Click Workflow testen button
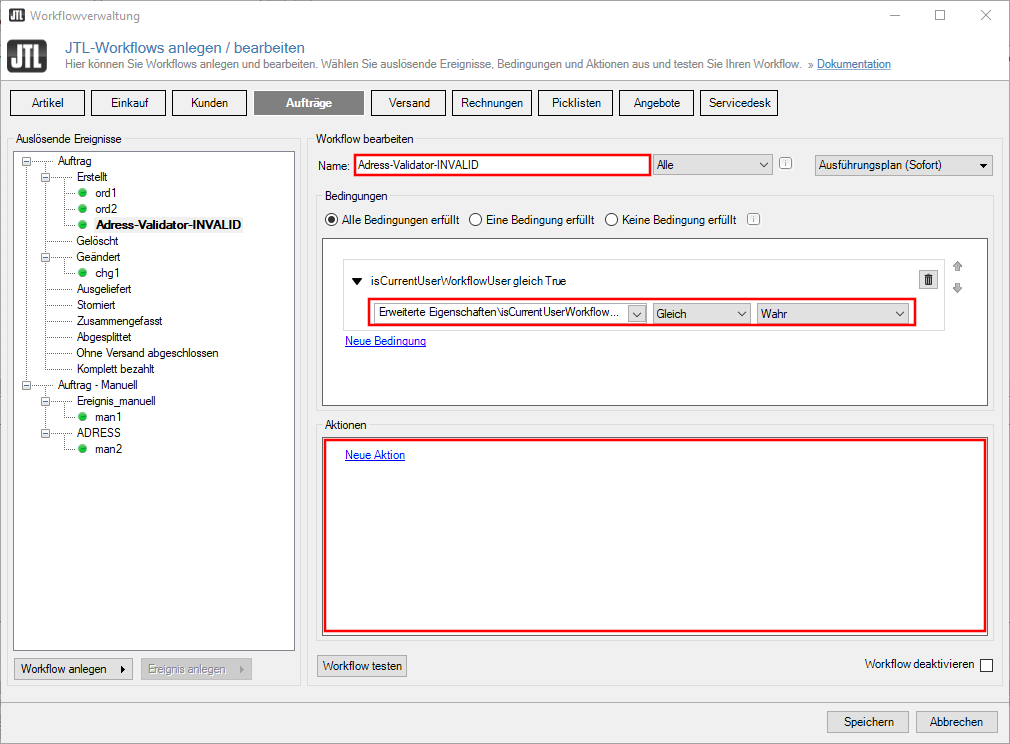The height and width of the screenshot is (744, 1010). [x=362, y=666]
